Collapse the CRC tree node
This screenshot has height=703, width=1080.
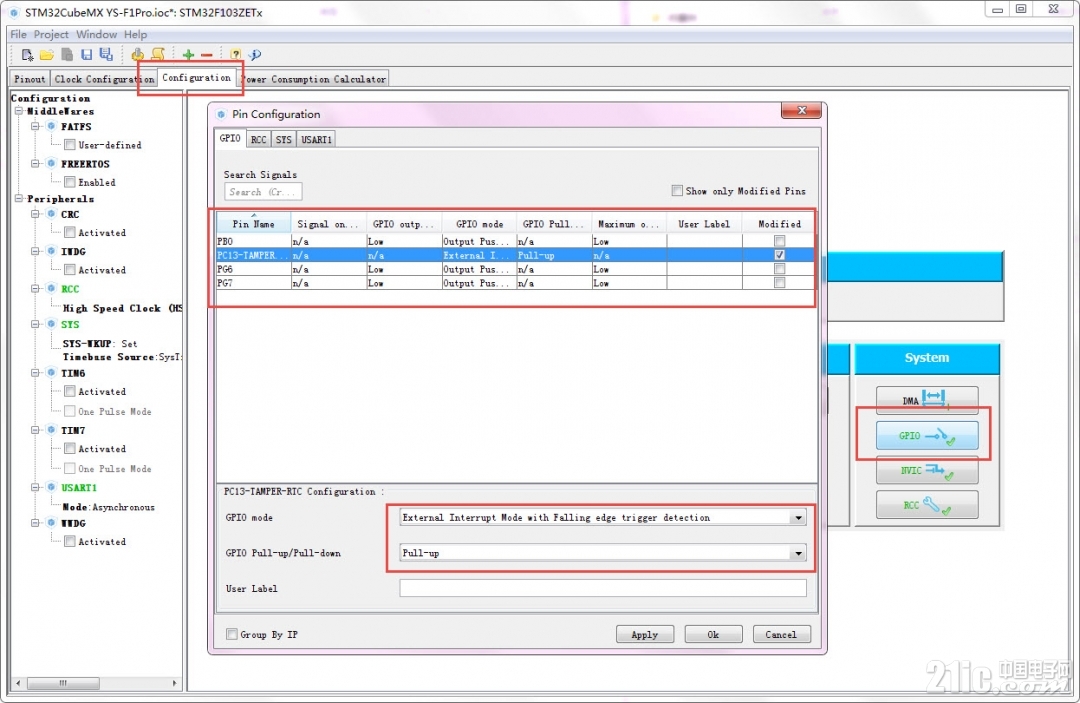(34, 214)
